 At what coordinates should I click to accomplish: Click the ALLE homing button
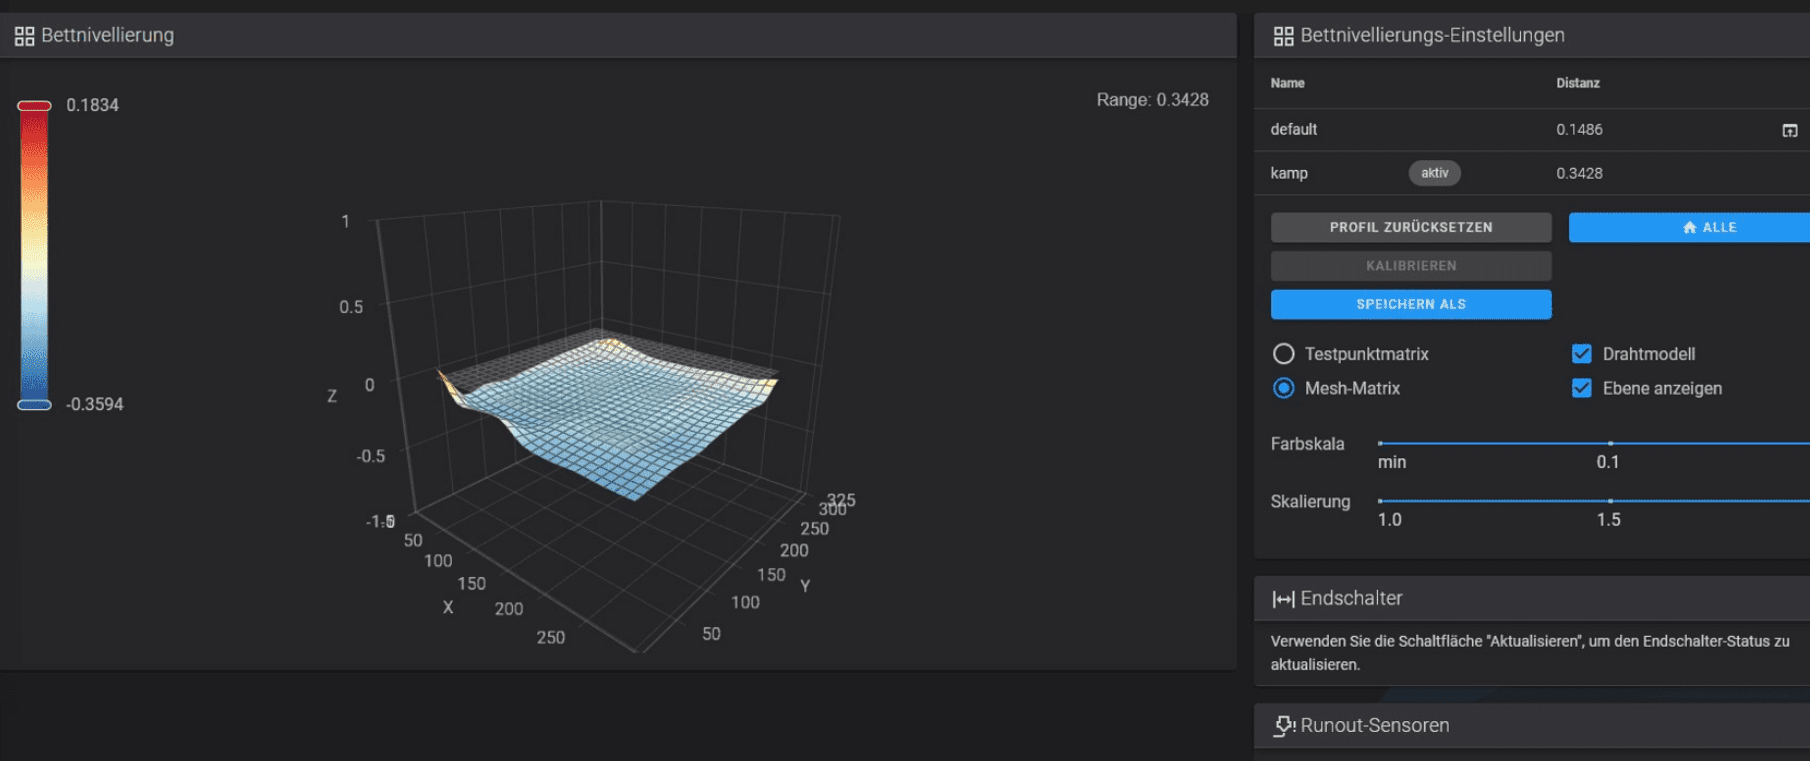tap(1689, 227)
